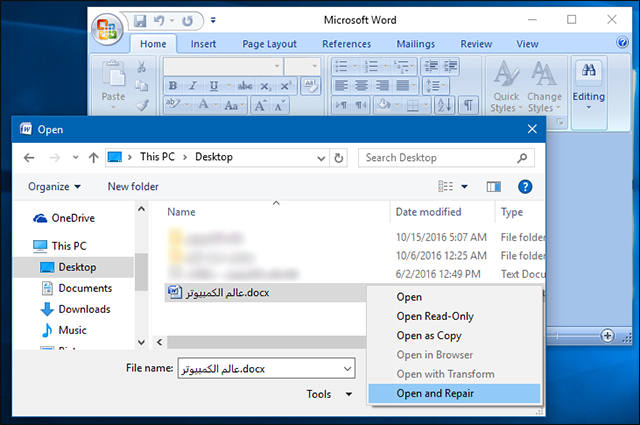640x425 pixels.
Task: Click the zoom in plus button in Word
Action: (607, 336)
